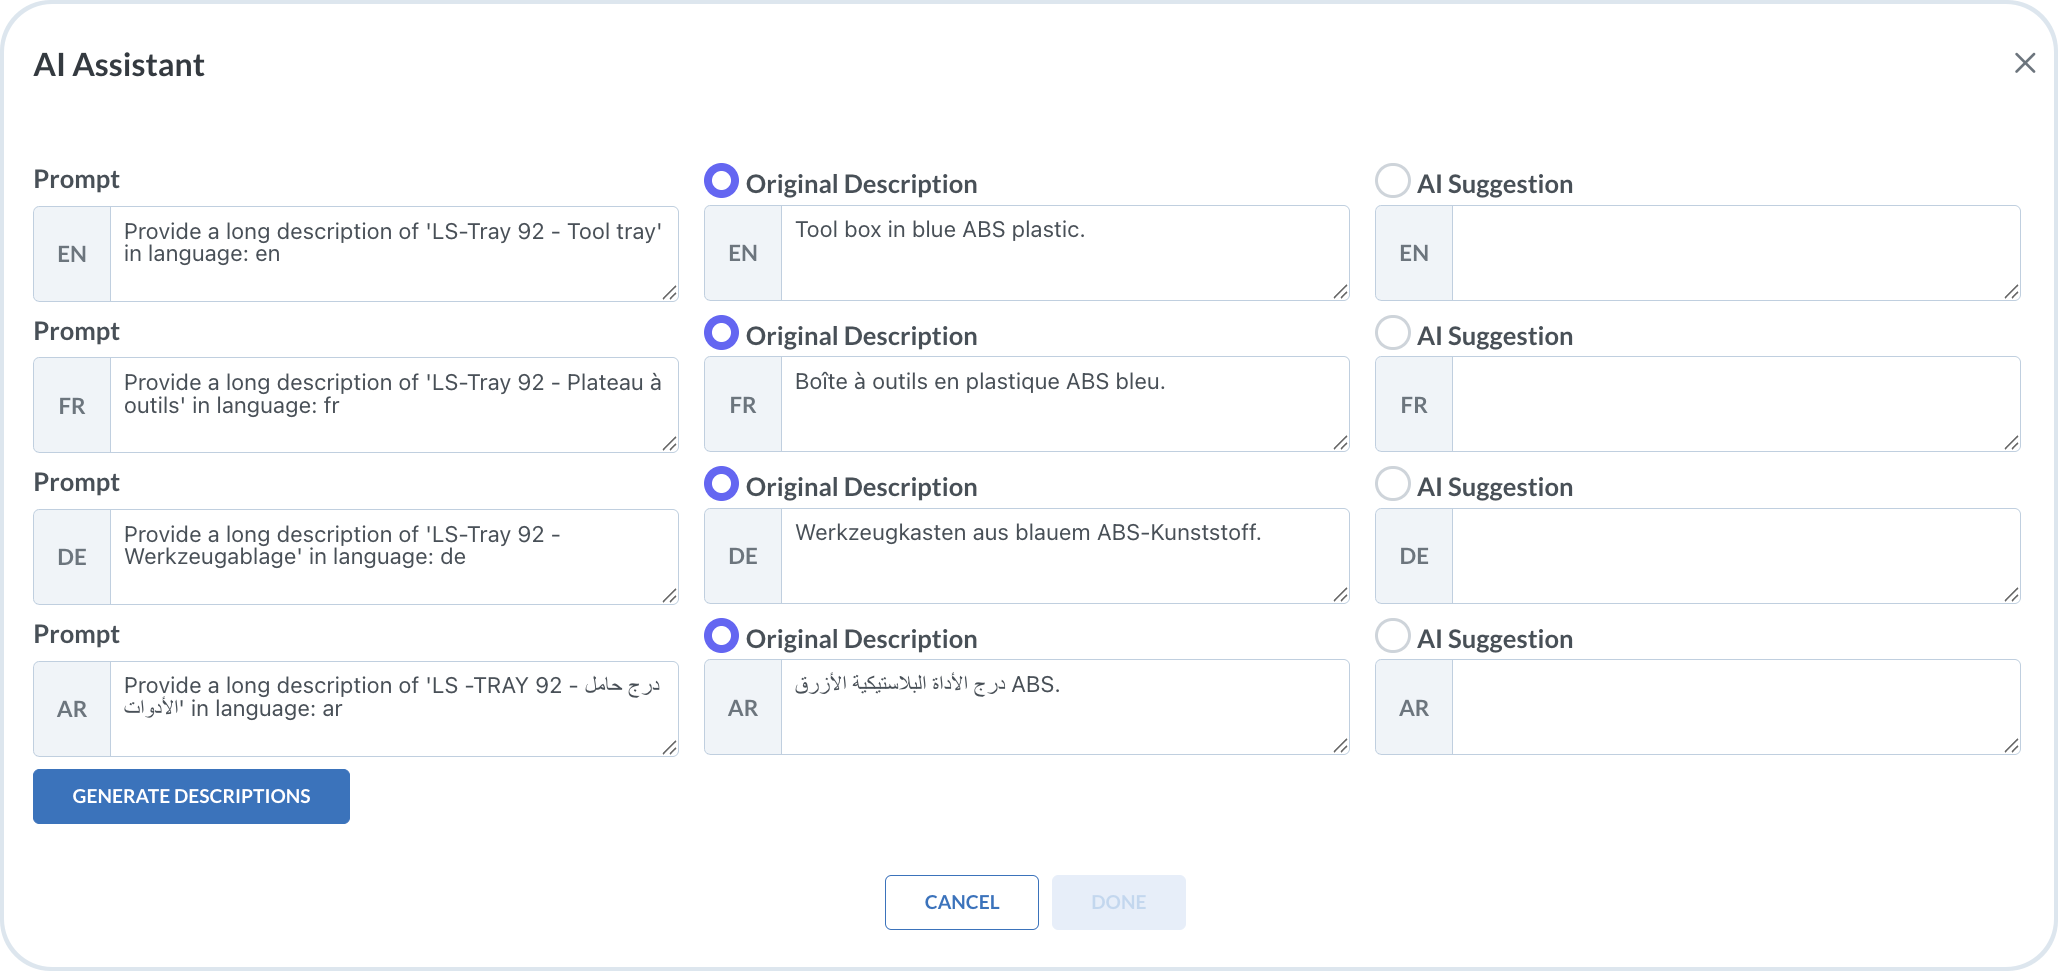Click the Generate Descriptions button
2058x971 pixels.
pos(191,796)
